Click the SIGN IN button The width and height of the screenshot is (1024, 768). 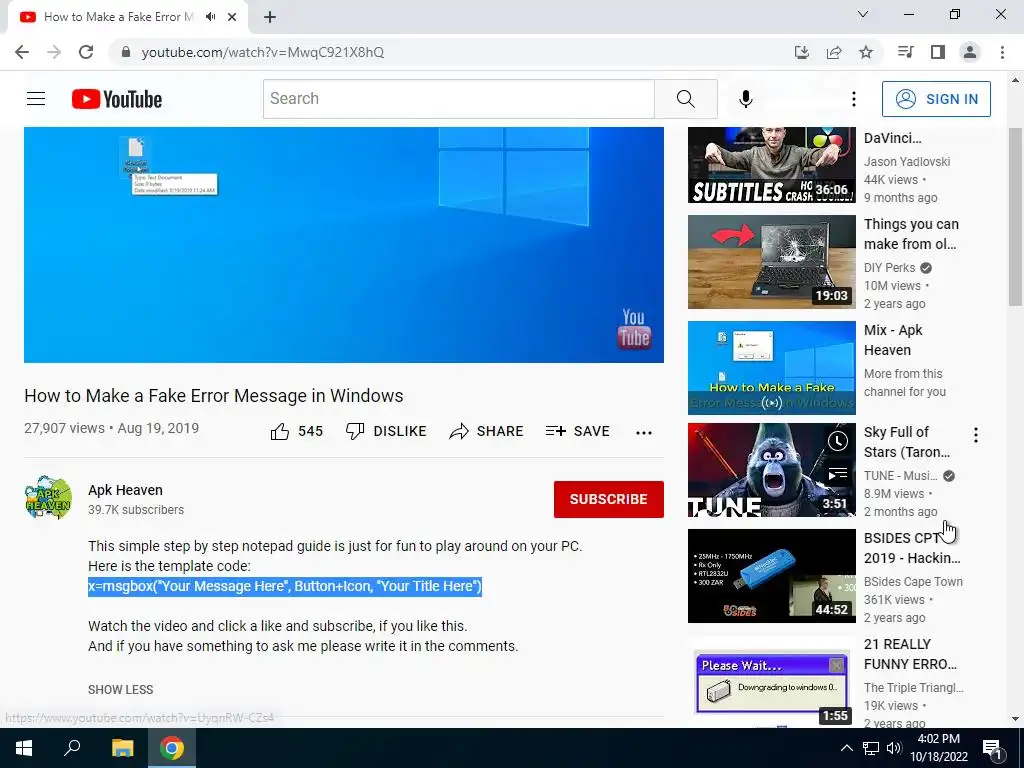(x=936, y=99)
